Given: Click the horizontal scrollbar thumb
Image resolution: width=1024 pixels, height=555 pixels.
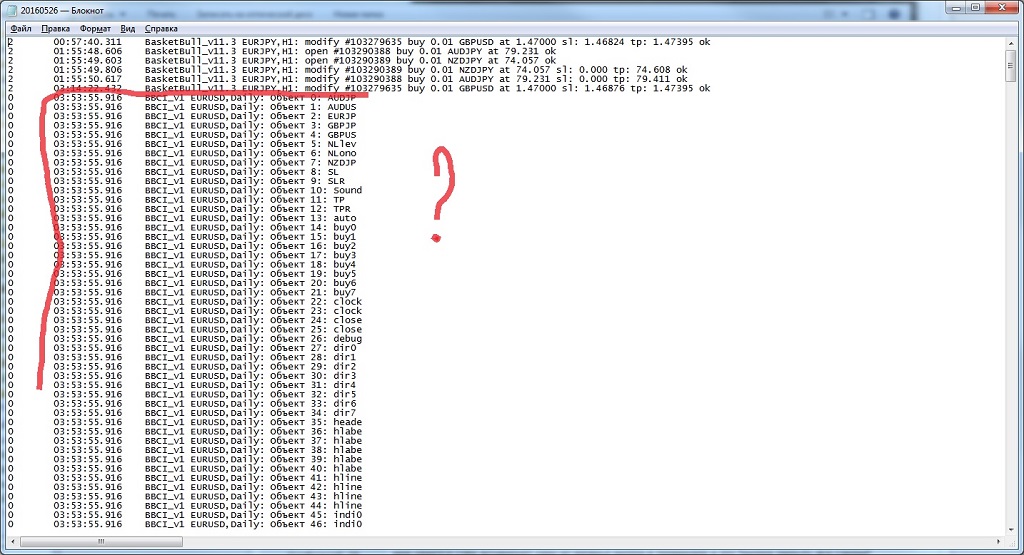Looking at the screenshot, I should [98, 541].
